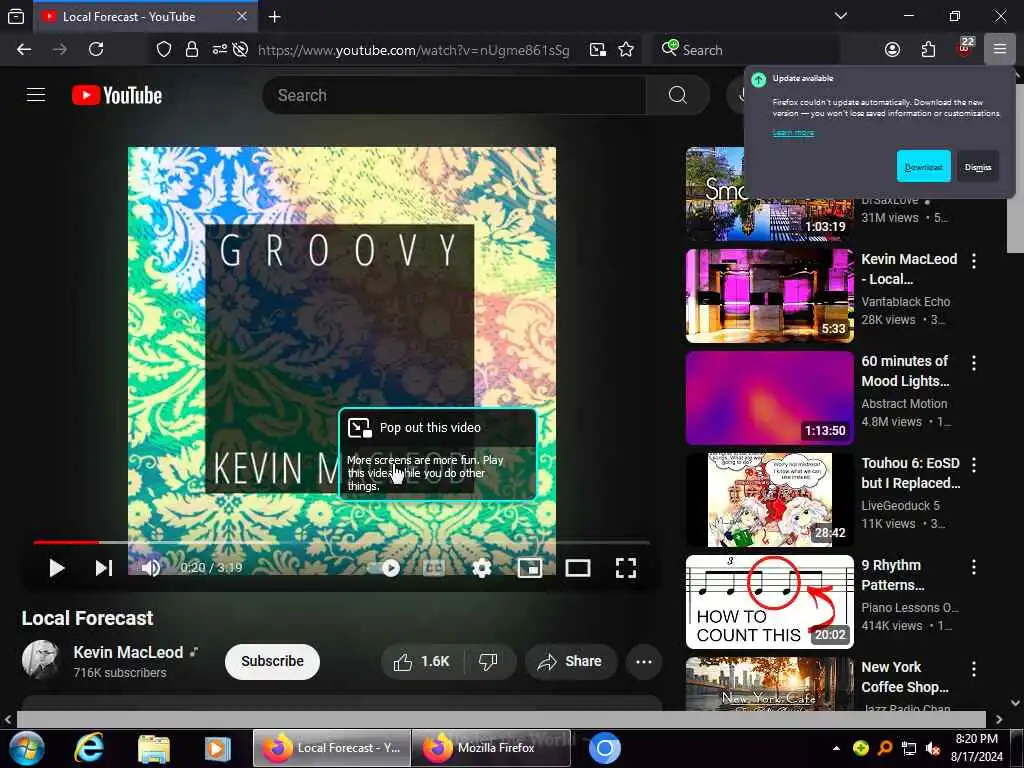Open tracking protection shield icon
Screen dimensions: 1024x768
tap(164, 50)
